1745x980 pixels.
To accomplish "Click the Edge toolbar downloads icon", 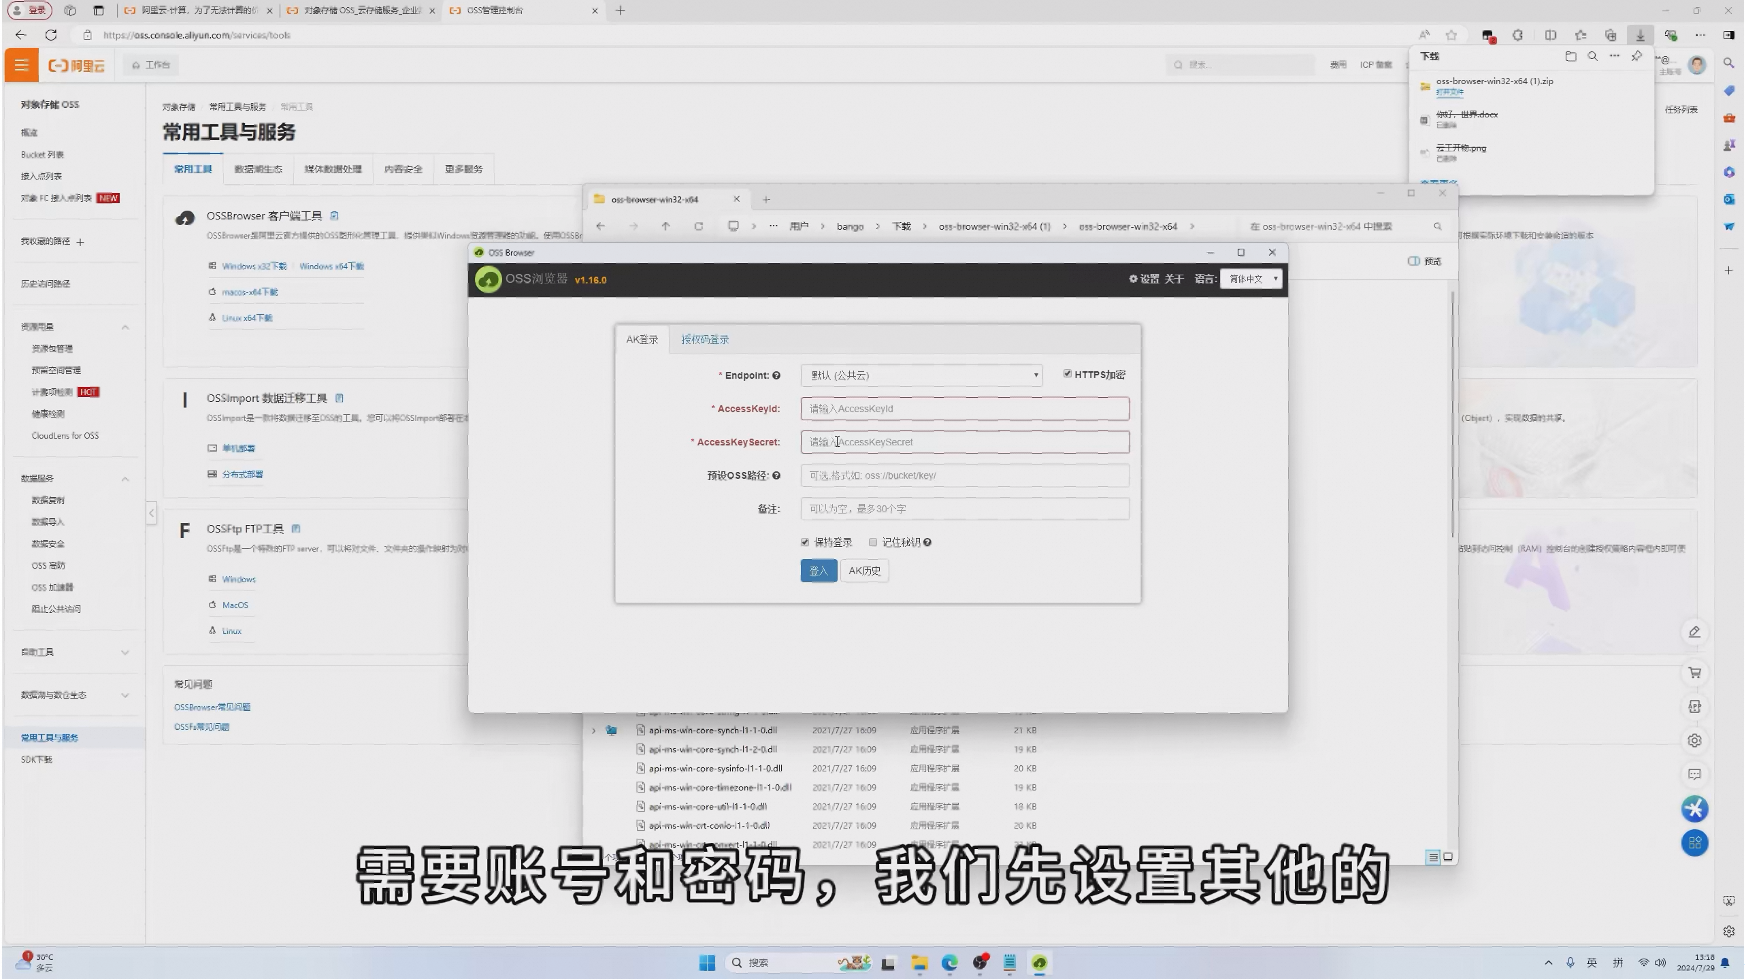I will click(1640, 35).
